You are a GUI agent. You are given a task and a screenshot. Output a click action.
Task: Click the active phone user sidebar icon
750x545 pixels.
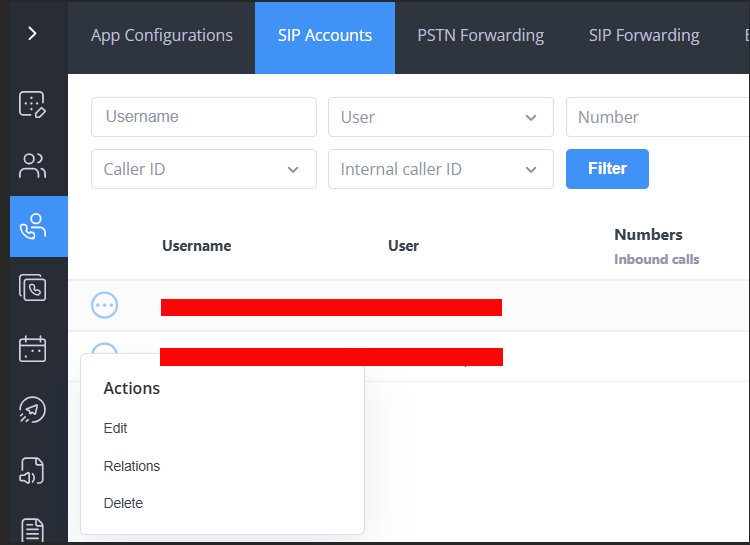click(33, 227)
